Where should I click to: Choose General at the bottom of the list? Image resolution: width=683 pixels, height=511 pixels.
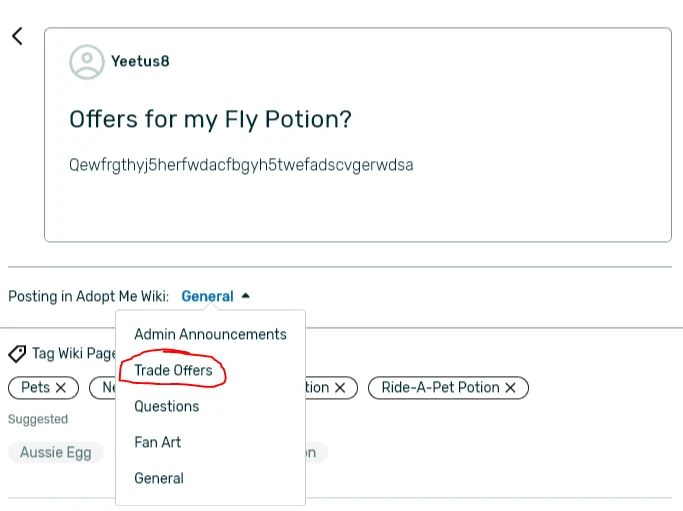click(159, 478)
